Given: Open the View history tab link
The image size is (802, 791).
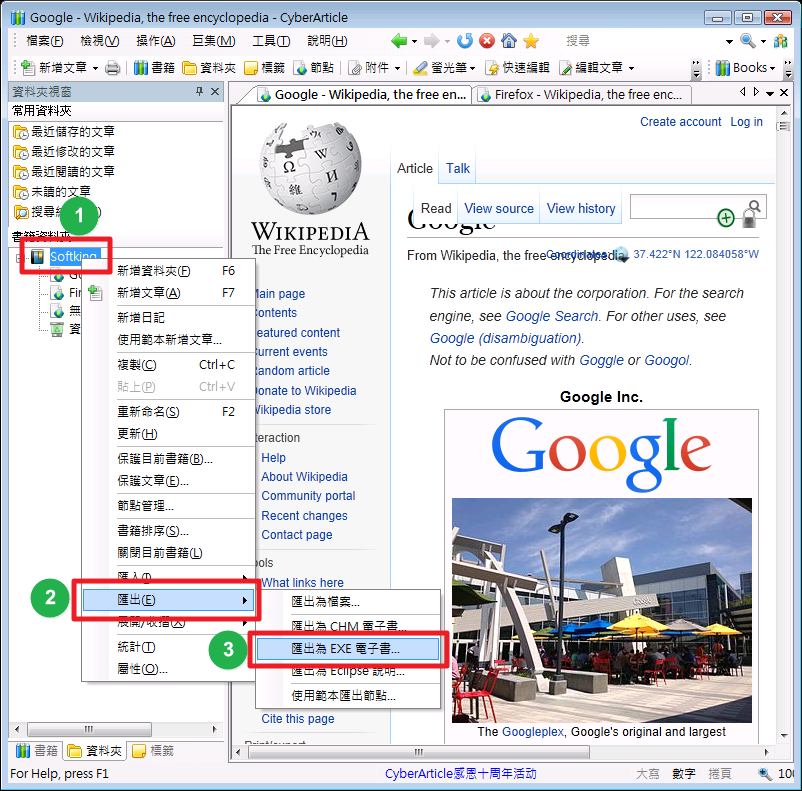Looking at the screenshot, I should pyautogui.click(x=581, y=208).
